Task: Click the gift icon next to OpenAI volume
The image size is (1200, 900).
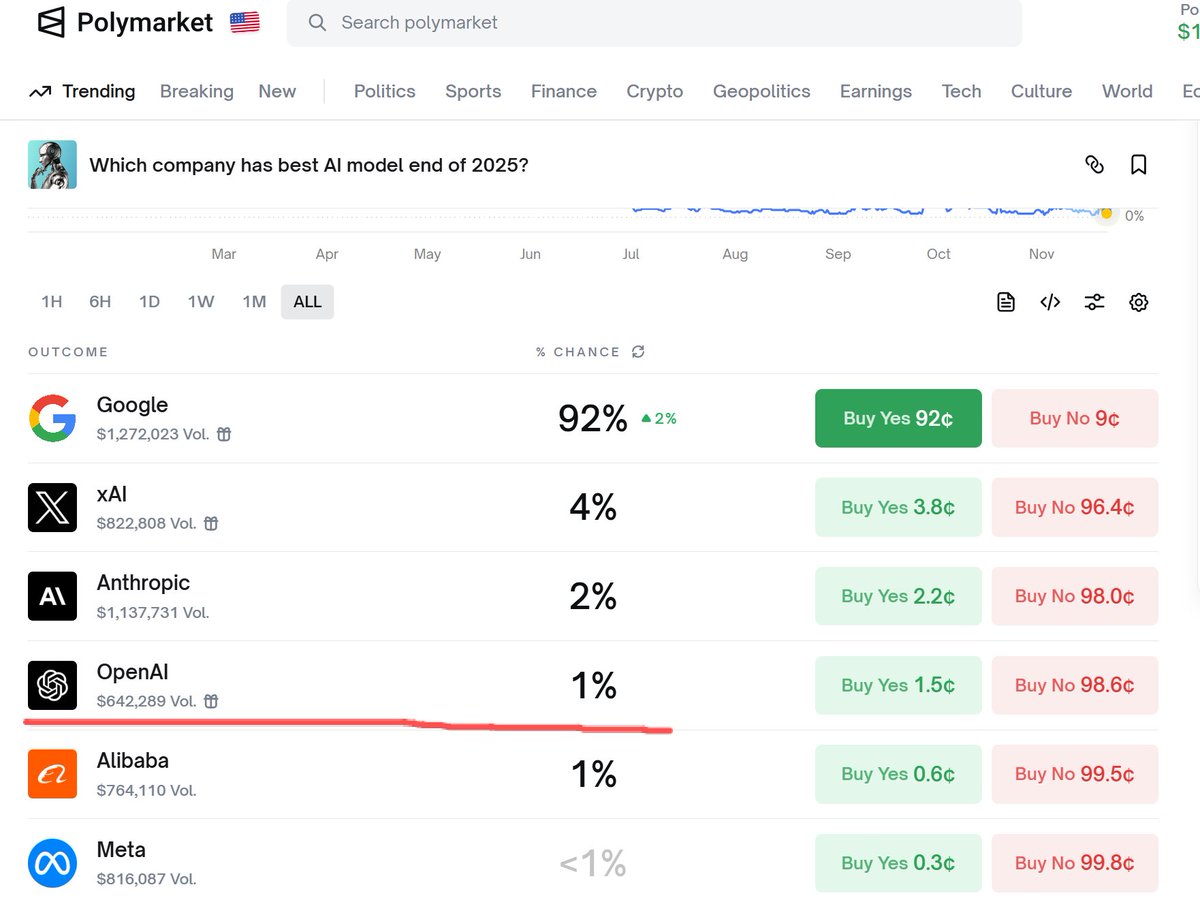Action: click(x=211, y=701)
